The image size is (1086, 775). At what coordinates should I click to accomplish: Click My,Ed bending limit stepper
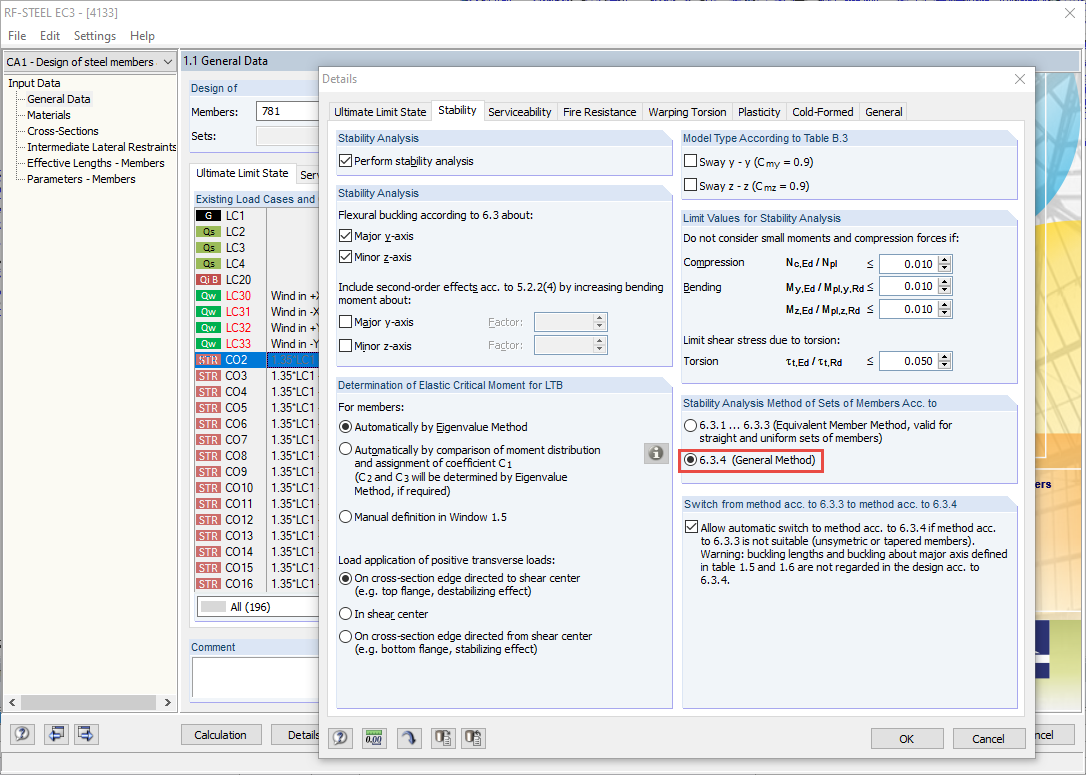945,286
